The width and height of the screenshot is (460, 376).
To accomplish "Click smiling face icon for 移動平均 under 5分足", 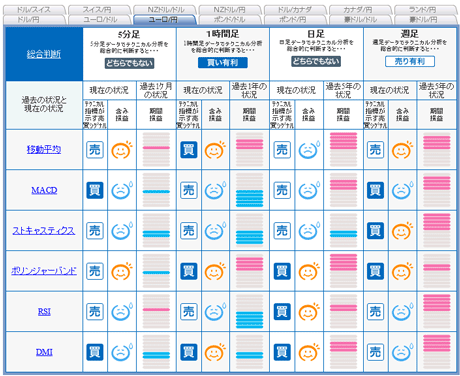I will coord(122,150).
